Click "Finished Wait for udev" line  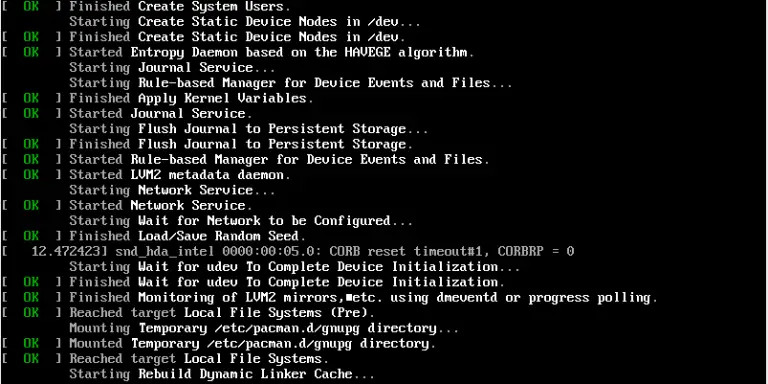tap(253, 282)
